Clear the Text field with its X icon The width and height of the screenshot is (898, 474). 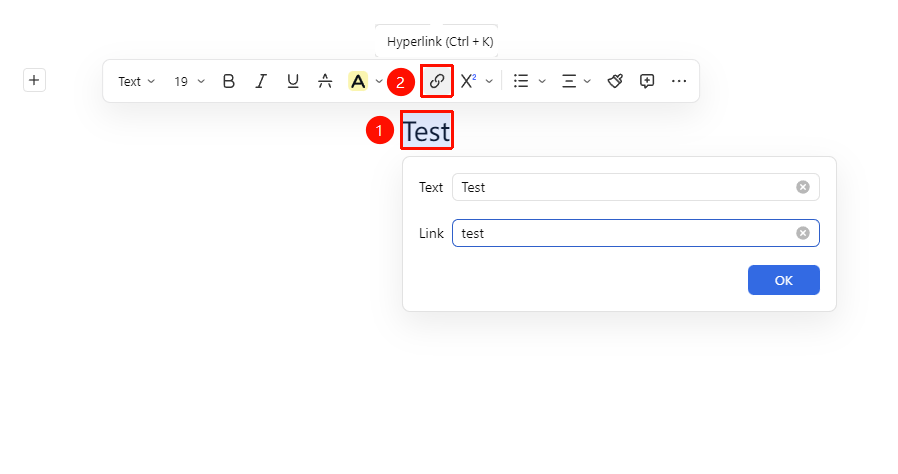803,187
